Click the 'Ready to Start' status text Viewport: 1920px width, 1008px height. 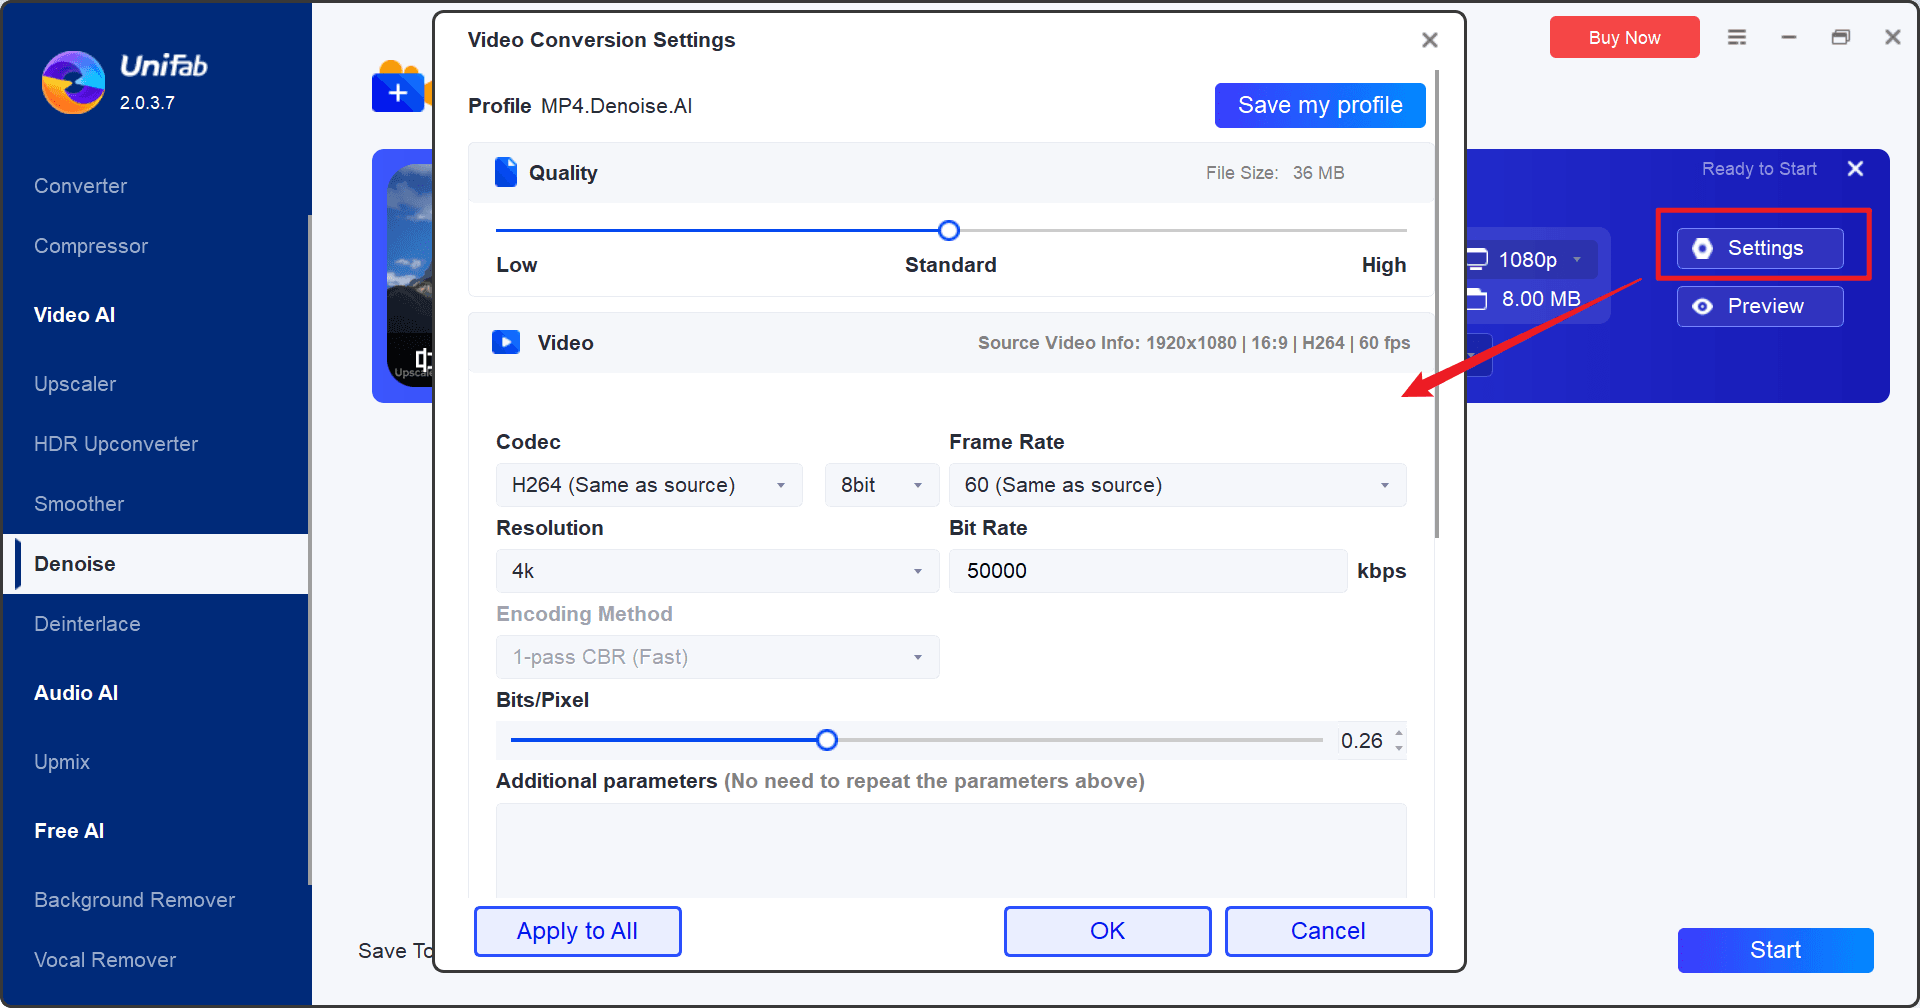click(x=1759, y=169)
